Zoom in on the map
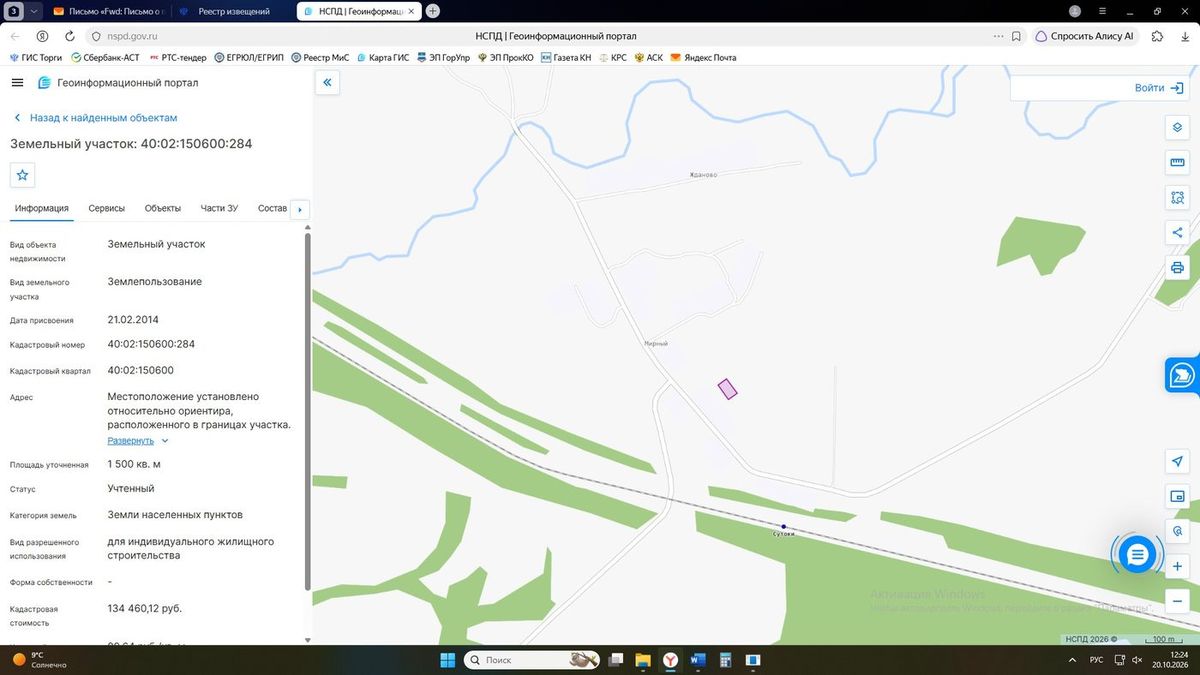The image size is (1200, 675). click(x=1177, y=566)
